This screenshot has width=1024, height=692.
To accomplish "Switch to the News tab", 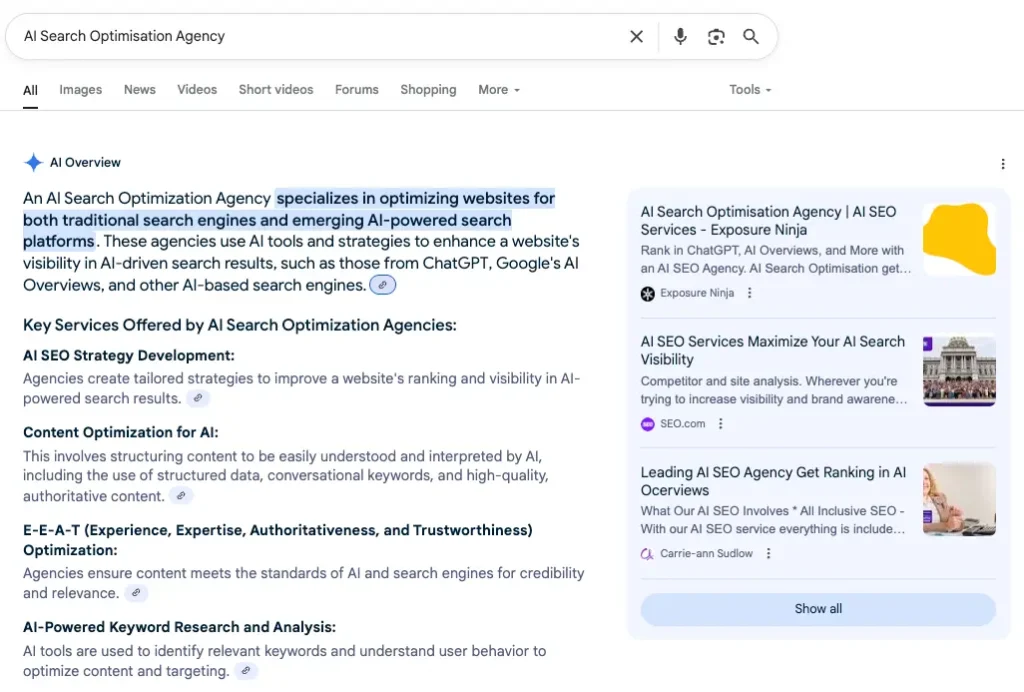I will (x=140, y=90).
